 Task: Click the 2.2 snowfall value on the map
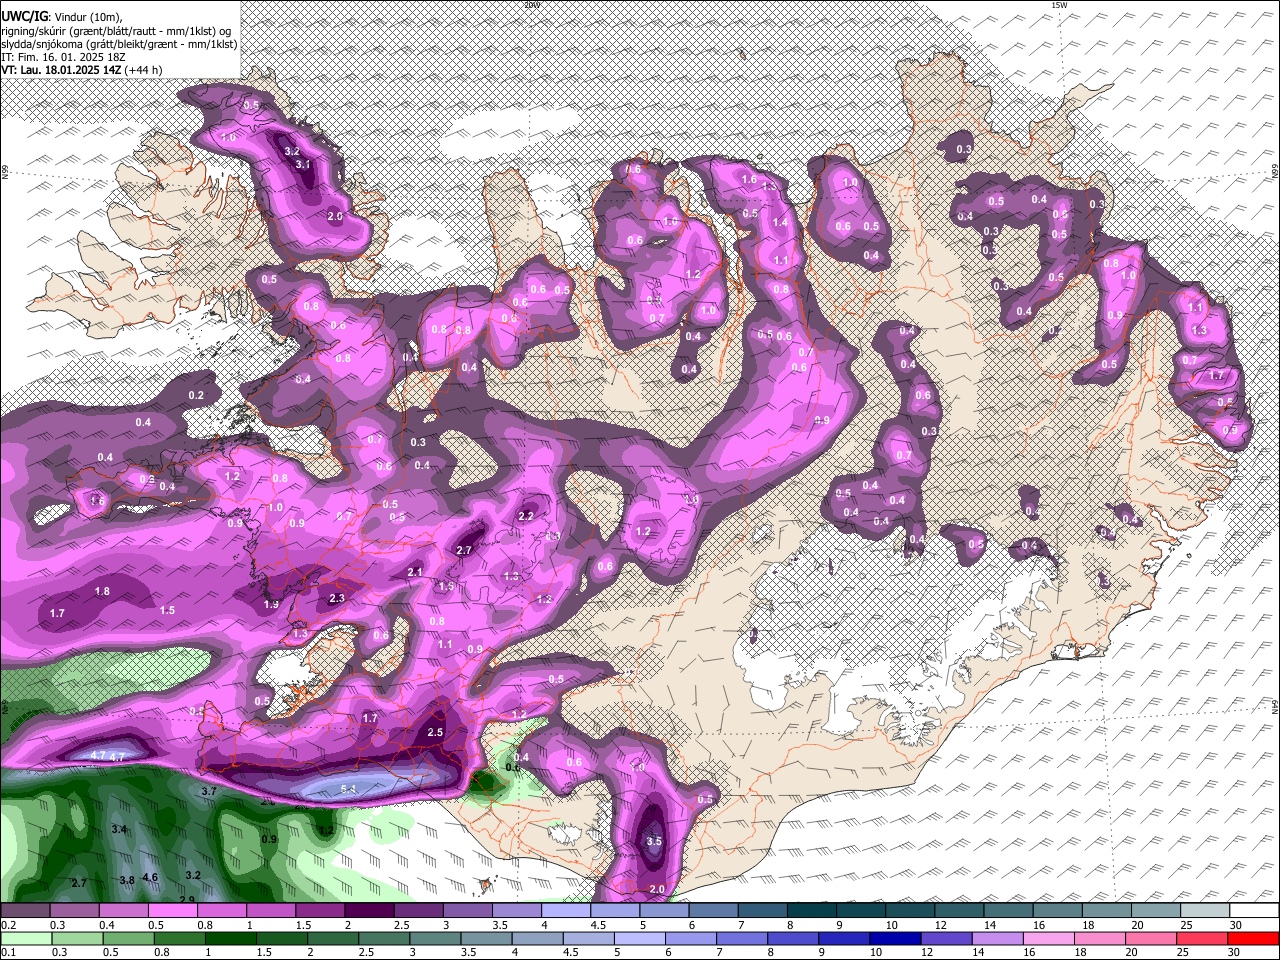(x=526, y=516)
